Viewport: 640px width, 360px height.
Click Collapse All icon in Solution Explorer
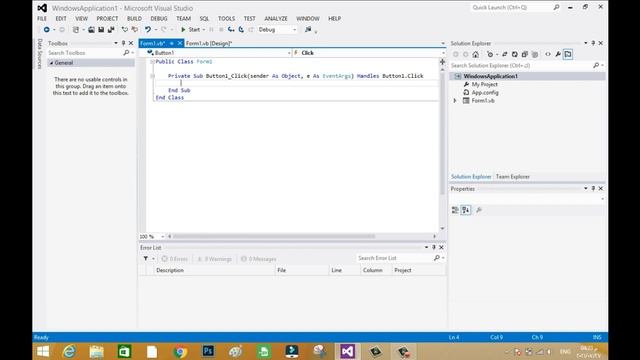coord(524,54)
